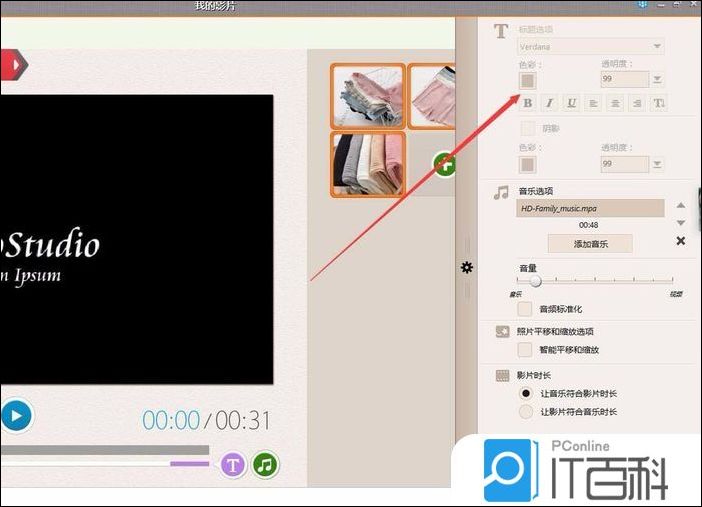The width and height of the screenshot is (702, 507).
Task: Click the green add media plus button
Action: [445, 164]
